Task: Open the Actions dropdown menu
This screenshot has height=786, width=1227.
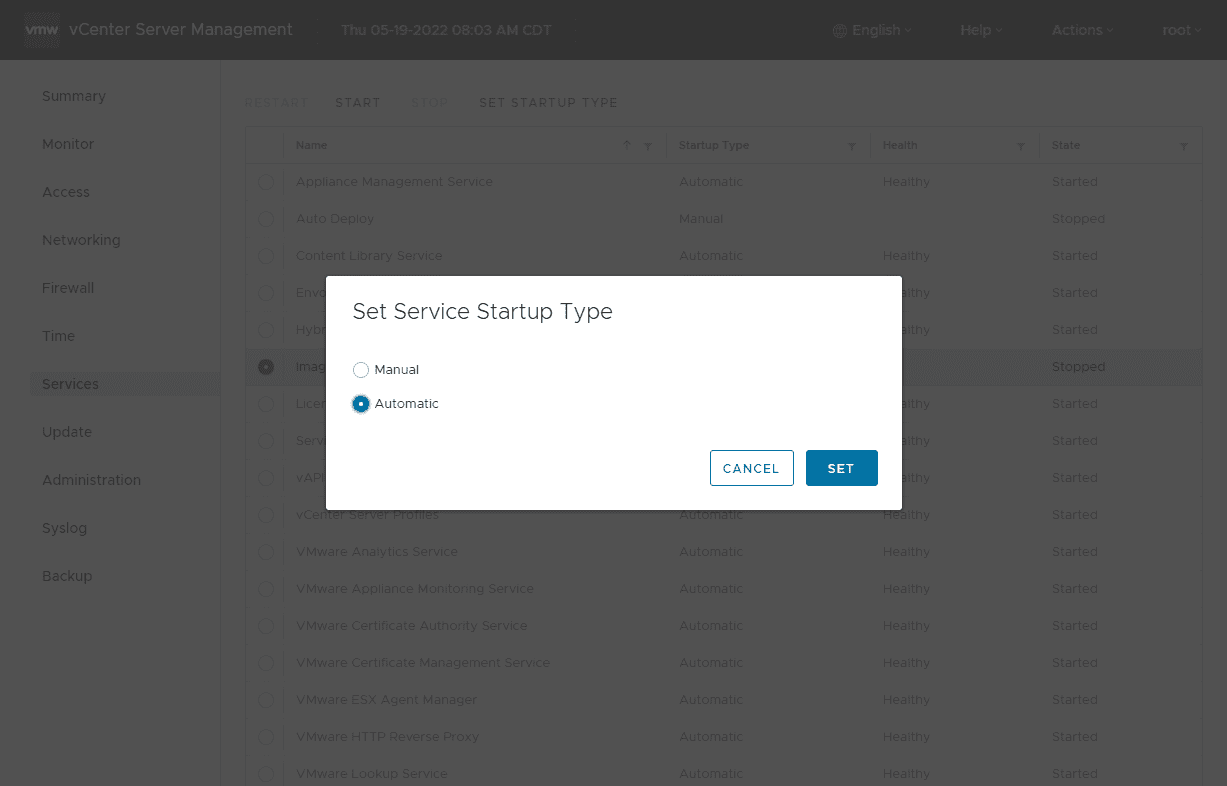Action: pos(1082,30)
